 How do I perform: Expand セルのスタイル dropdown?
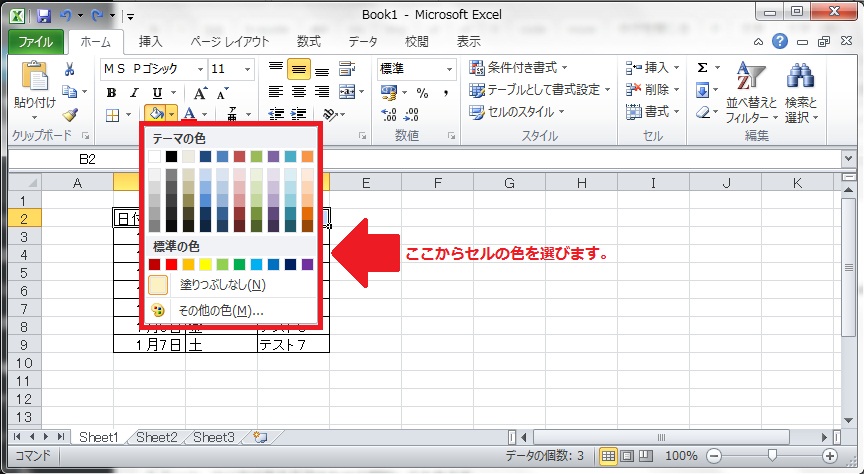coord(561,112)
